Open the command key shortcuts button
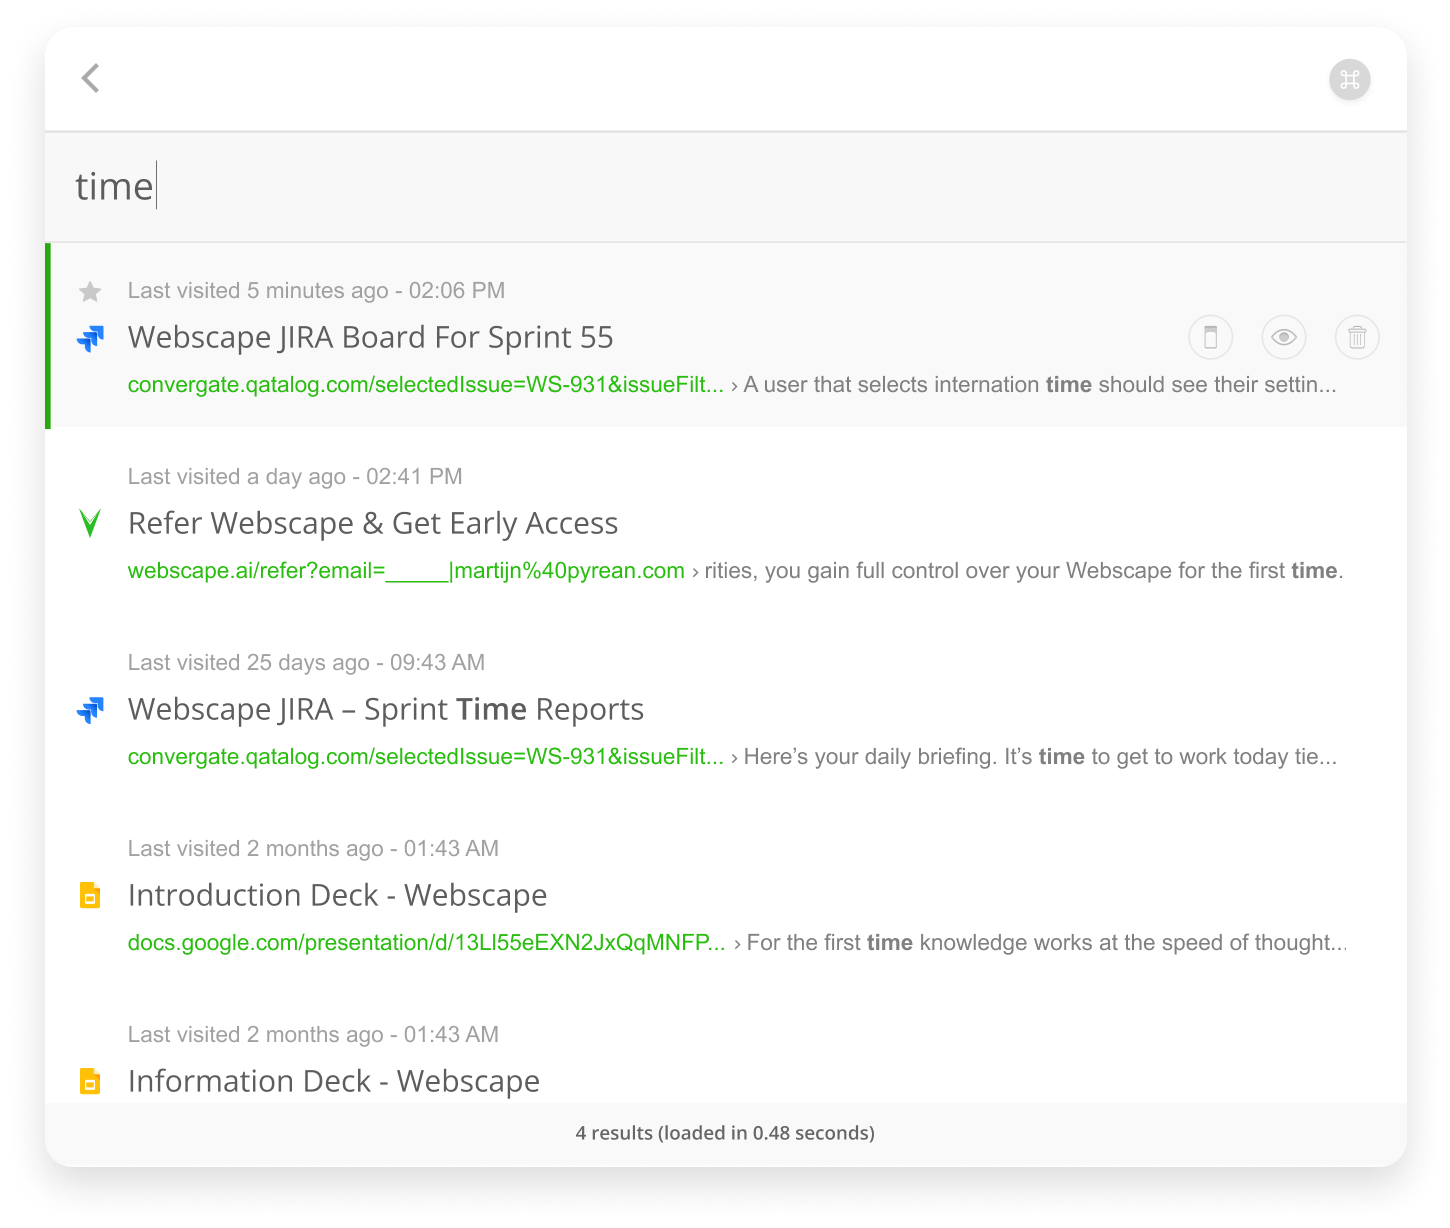The width and height of the screenshot is (1450, 1228). (x=1349, y=80)
